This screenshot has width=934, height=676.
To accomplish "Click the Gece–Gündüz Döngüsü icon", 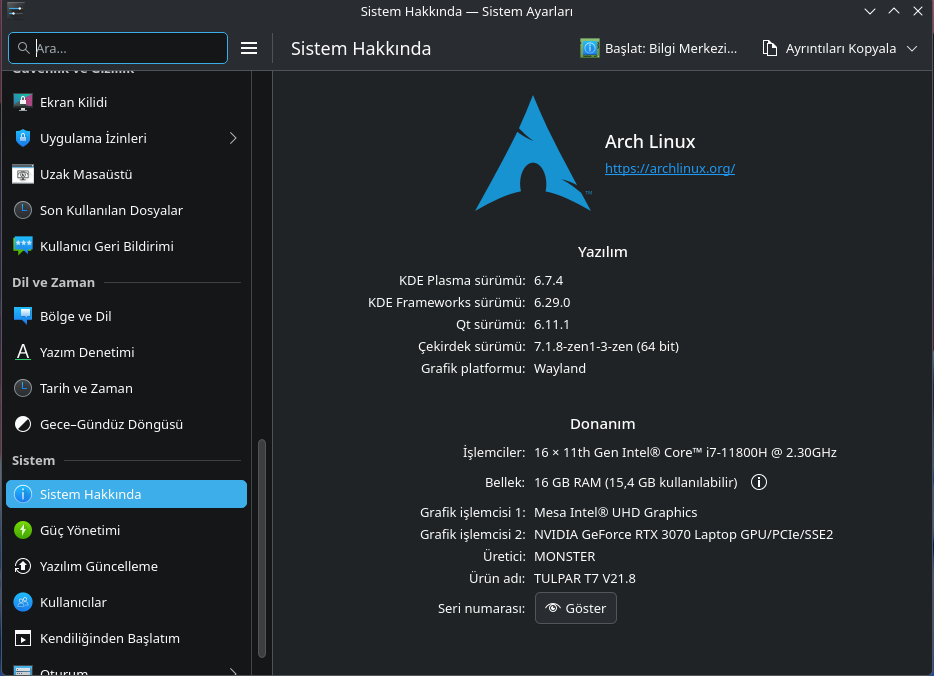I will pos(23,424).
